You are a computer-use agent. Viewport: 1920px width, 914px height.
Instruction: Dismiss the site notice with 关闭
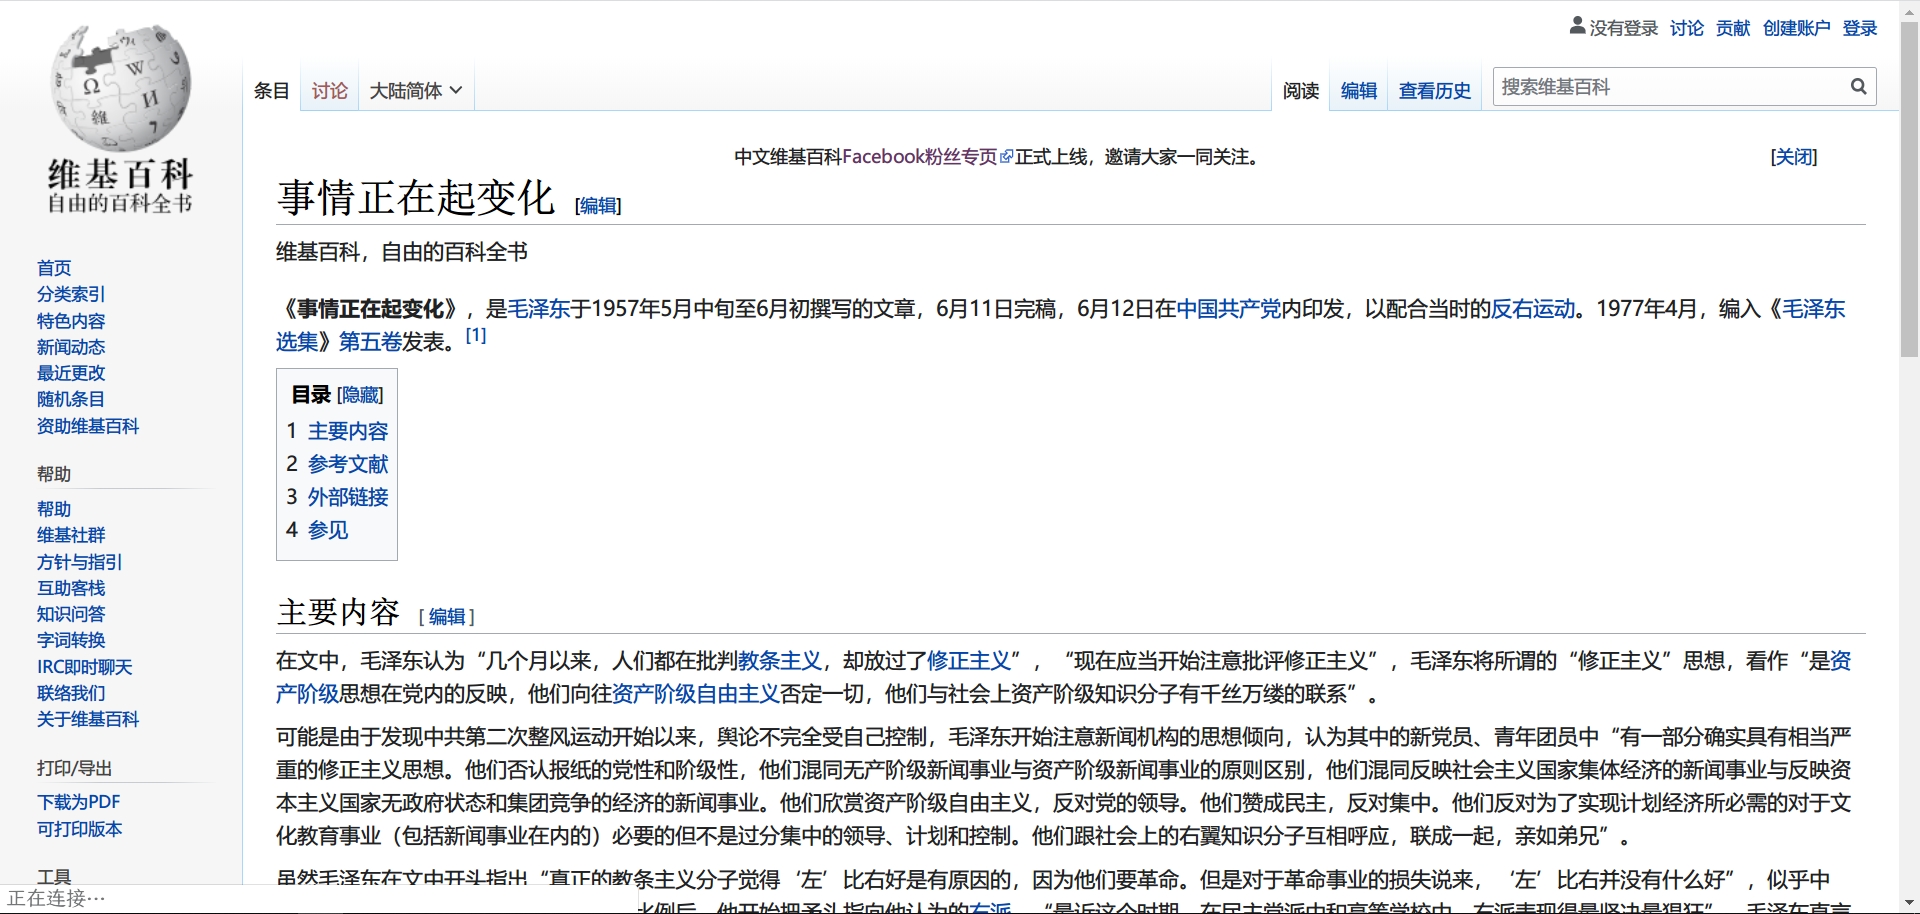click(x=1793, y=157)
